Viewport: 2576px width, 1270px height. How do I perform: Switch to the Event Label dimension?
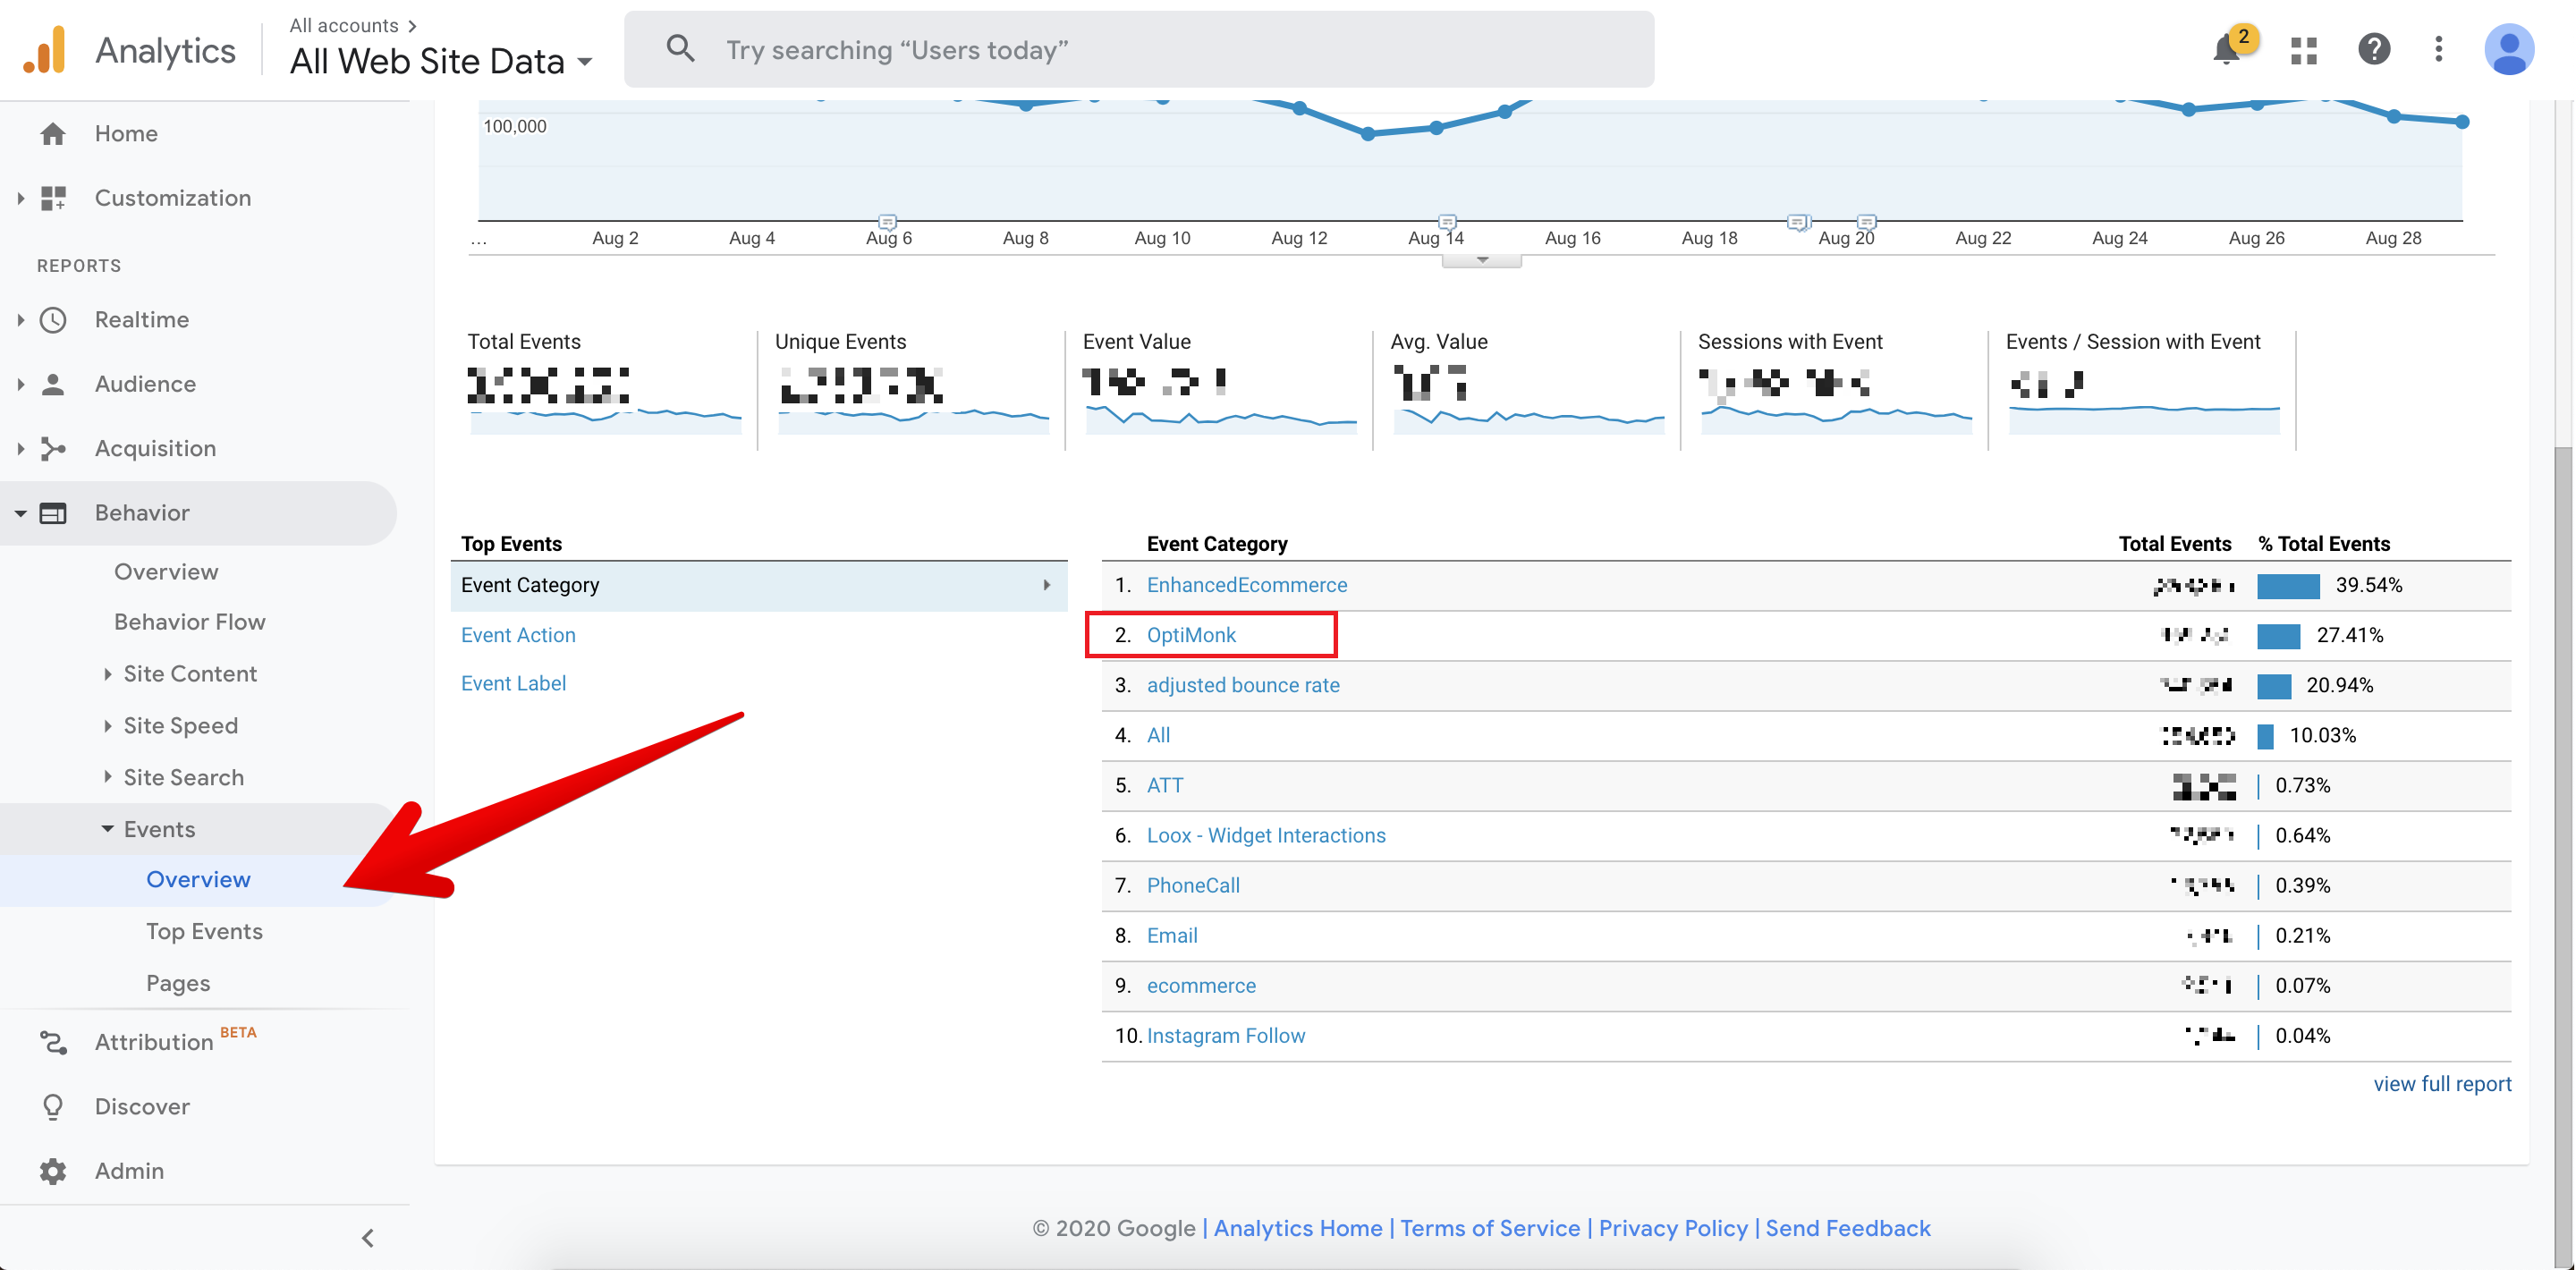513,684
